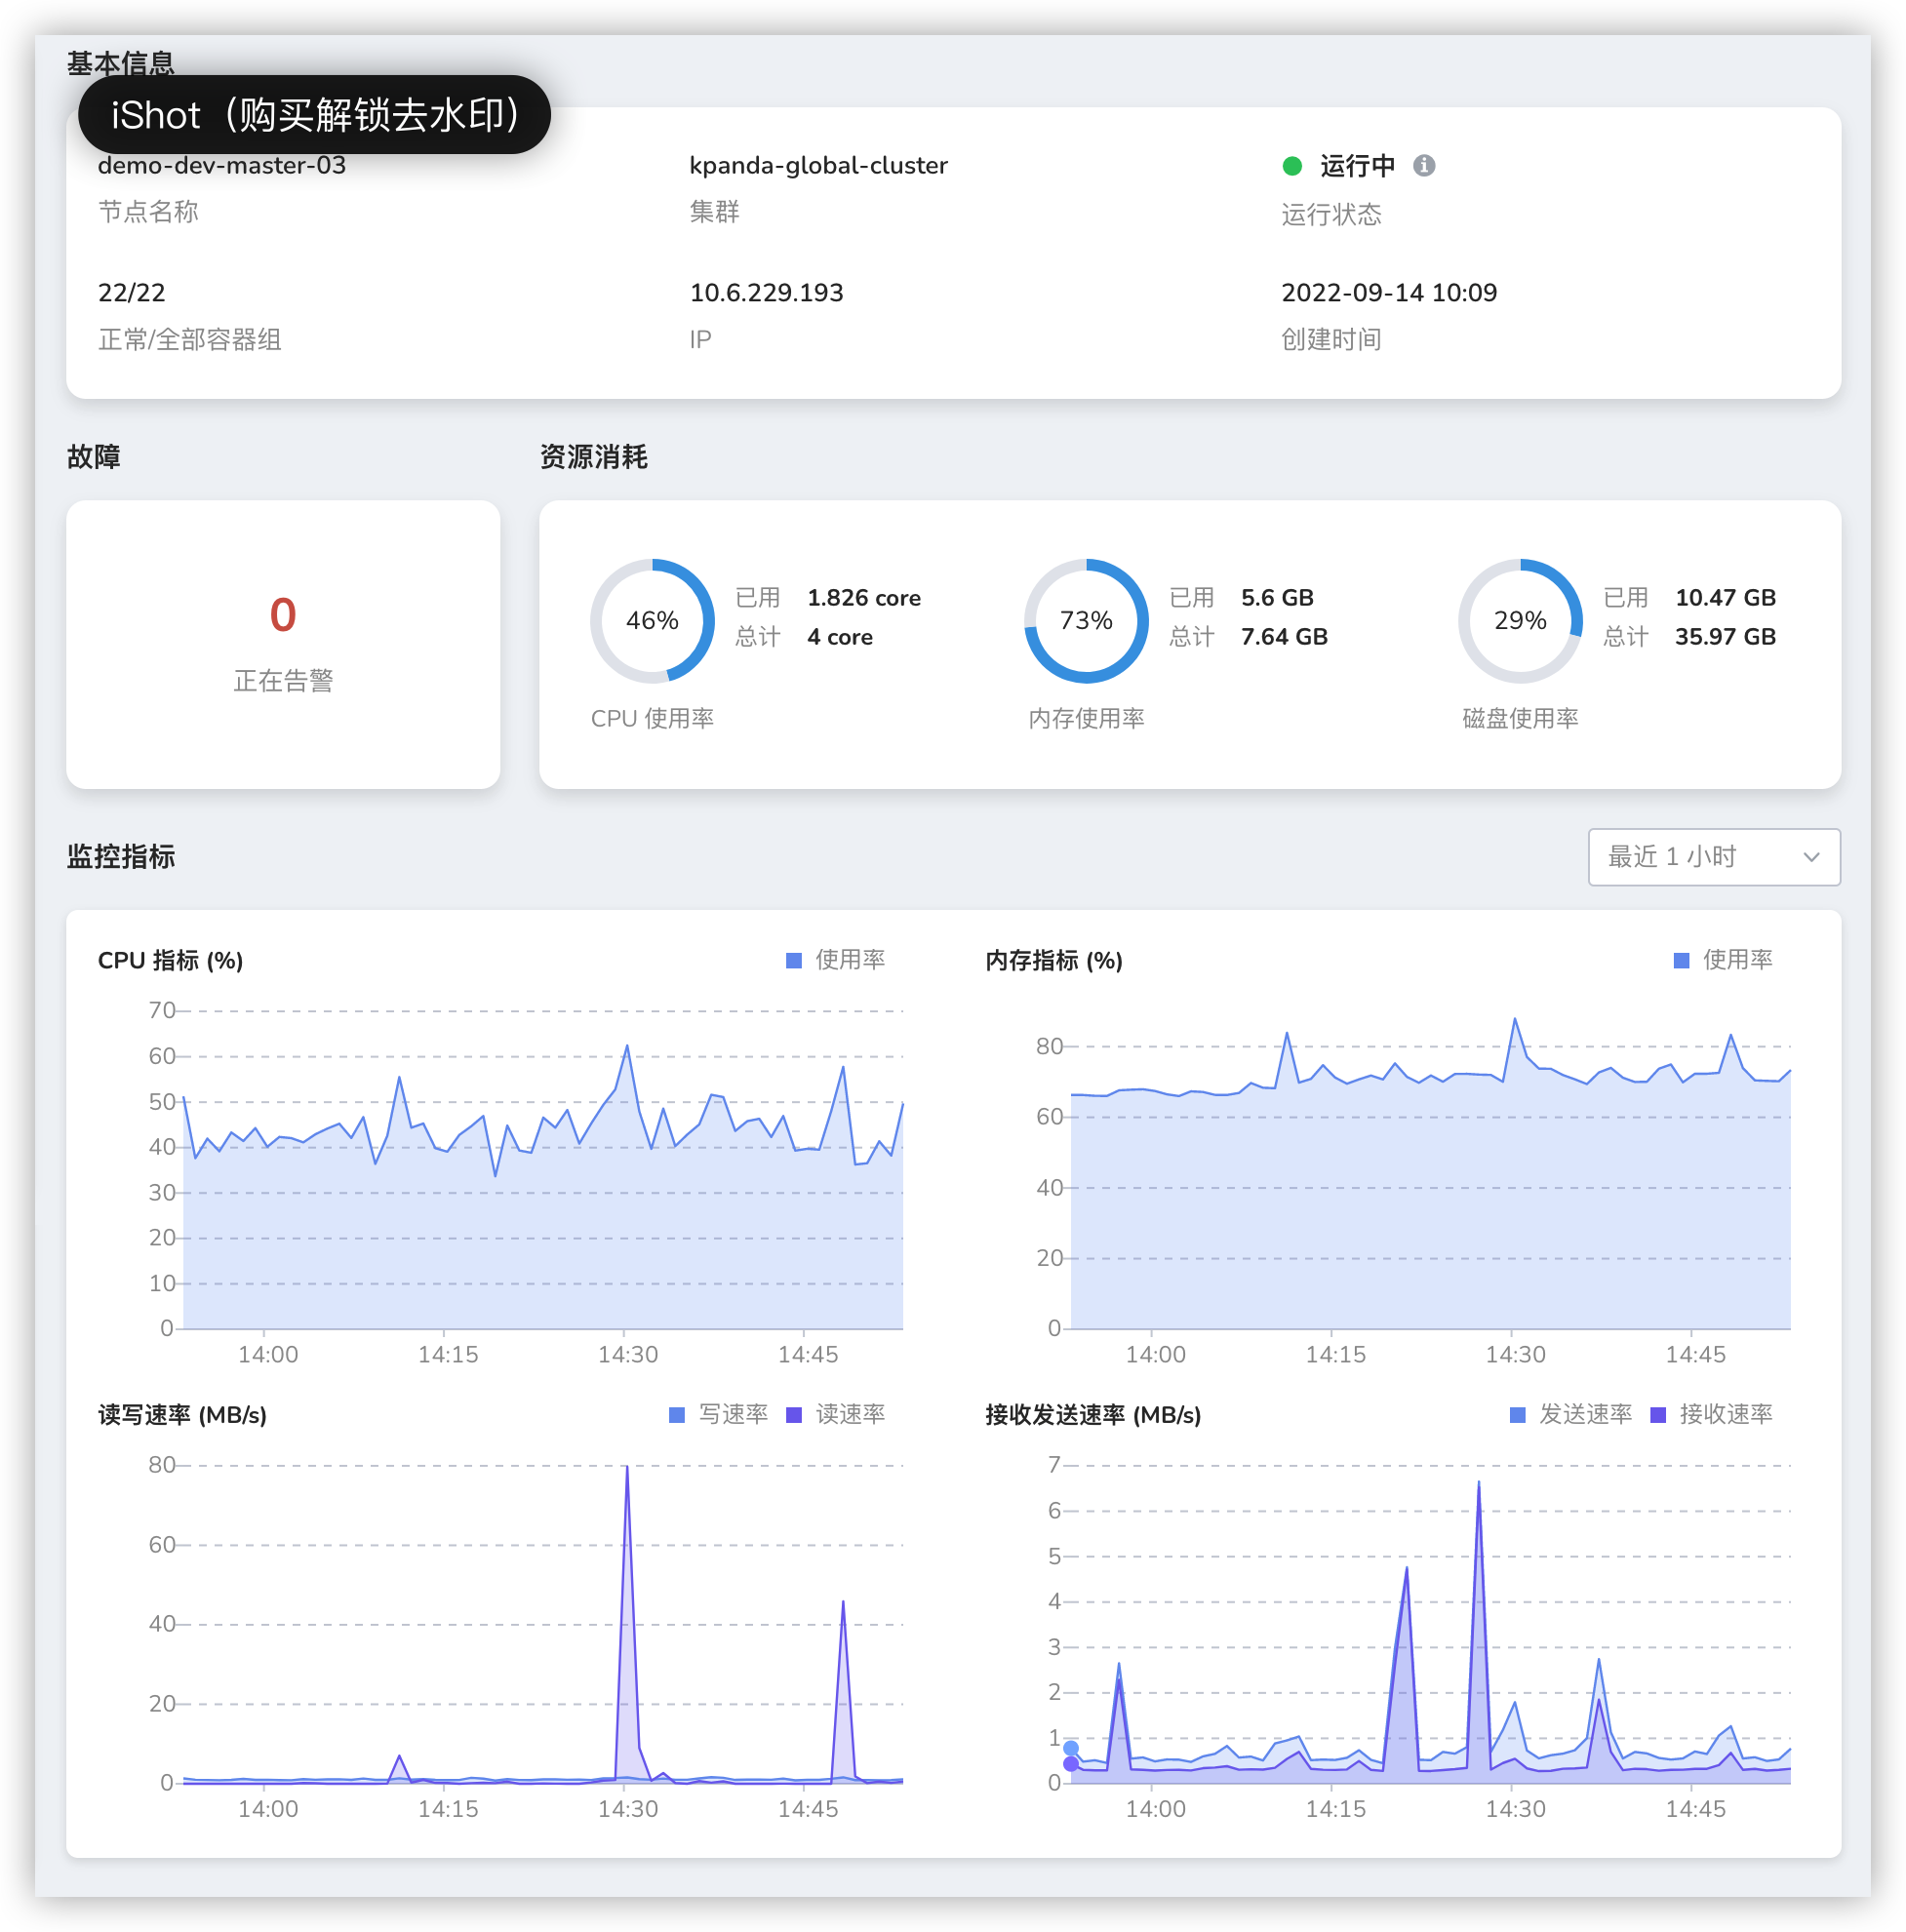This screenshot has width=1906, height=1932.
Task: Click the CPU 使用率 46% ring gauge
Action: coord(652,621)
